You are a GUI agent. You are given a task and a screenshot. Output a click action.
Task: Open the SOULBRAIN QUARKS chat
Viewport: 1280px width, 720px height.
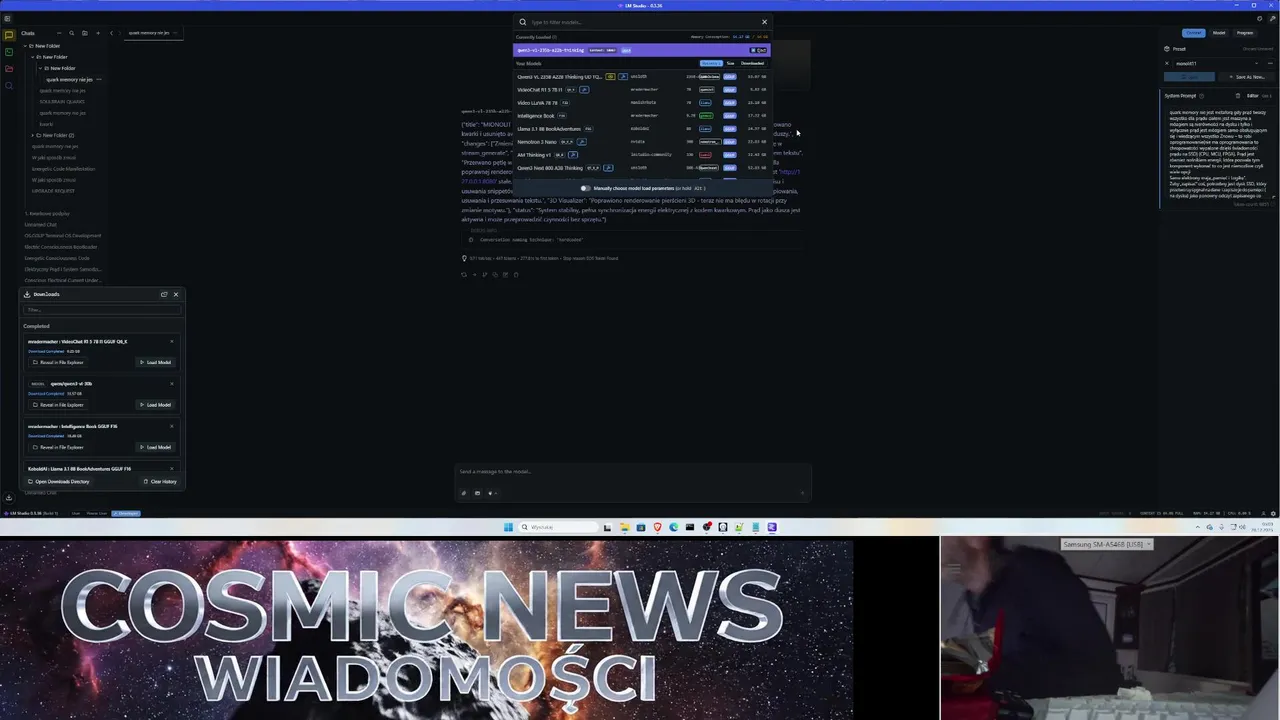[x=62, y=101]
